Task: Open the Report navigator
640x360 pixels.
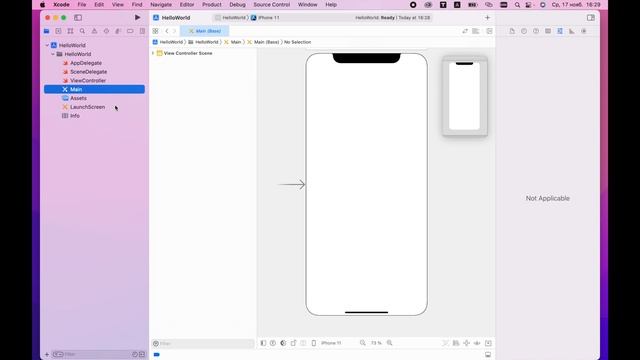Action: pos(142,31)
